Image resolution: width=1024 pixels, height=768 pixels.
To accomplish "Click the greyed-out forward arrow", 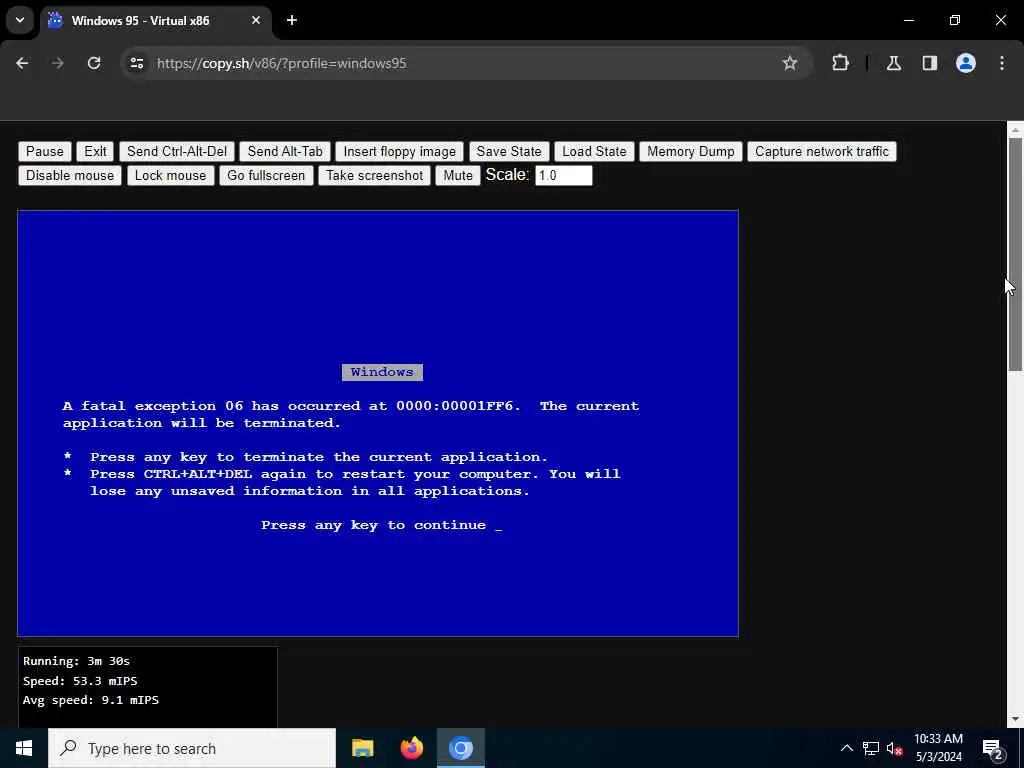I will 58,63.
